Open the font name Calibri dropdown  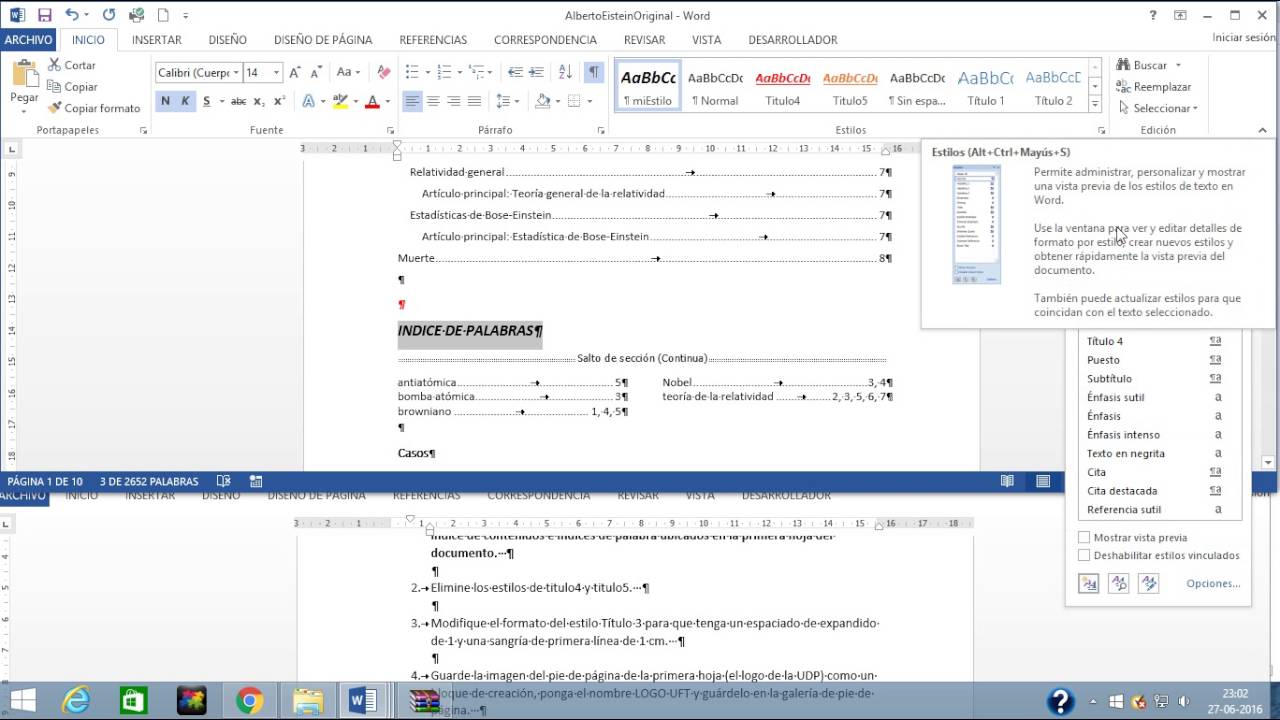[x=236, y=72]
